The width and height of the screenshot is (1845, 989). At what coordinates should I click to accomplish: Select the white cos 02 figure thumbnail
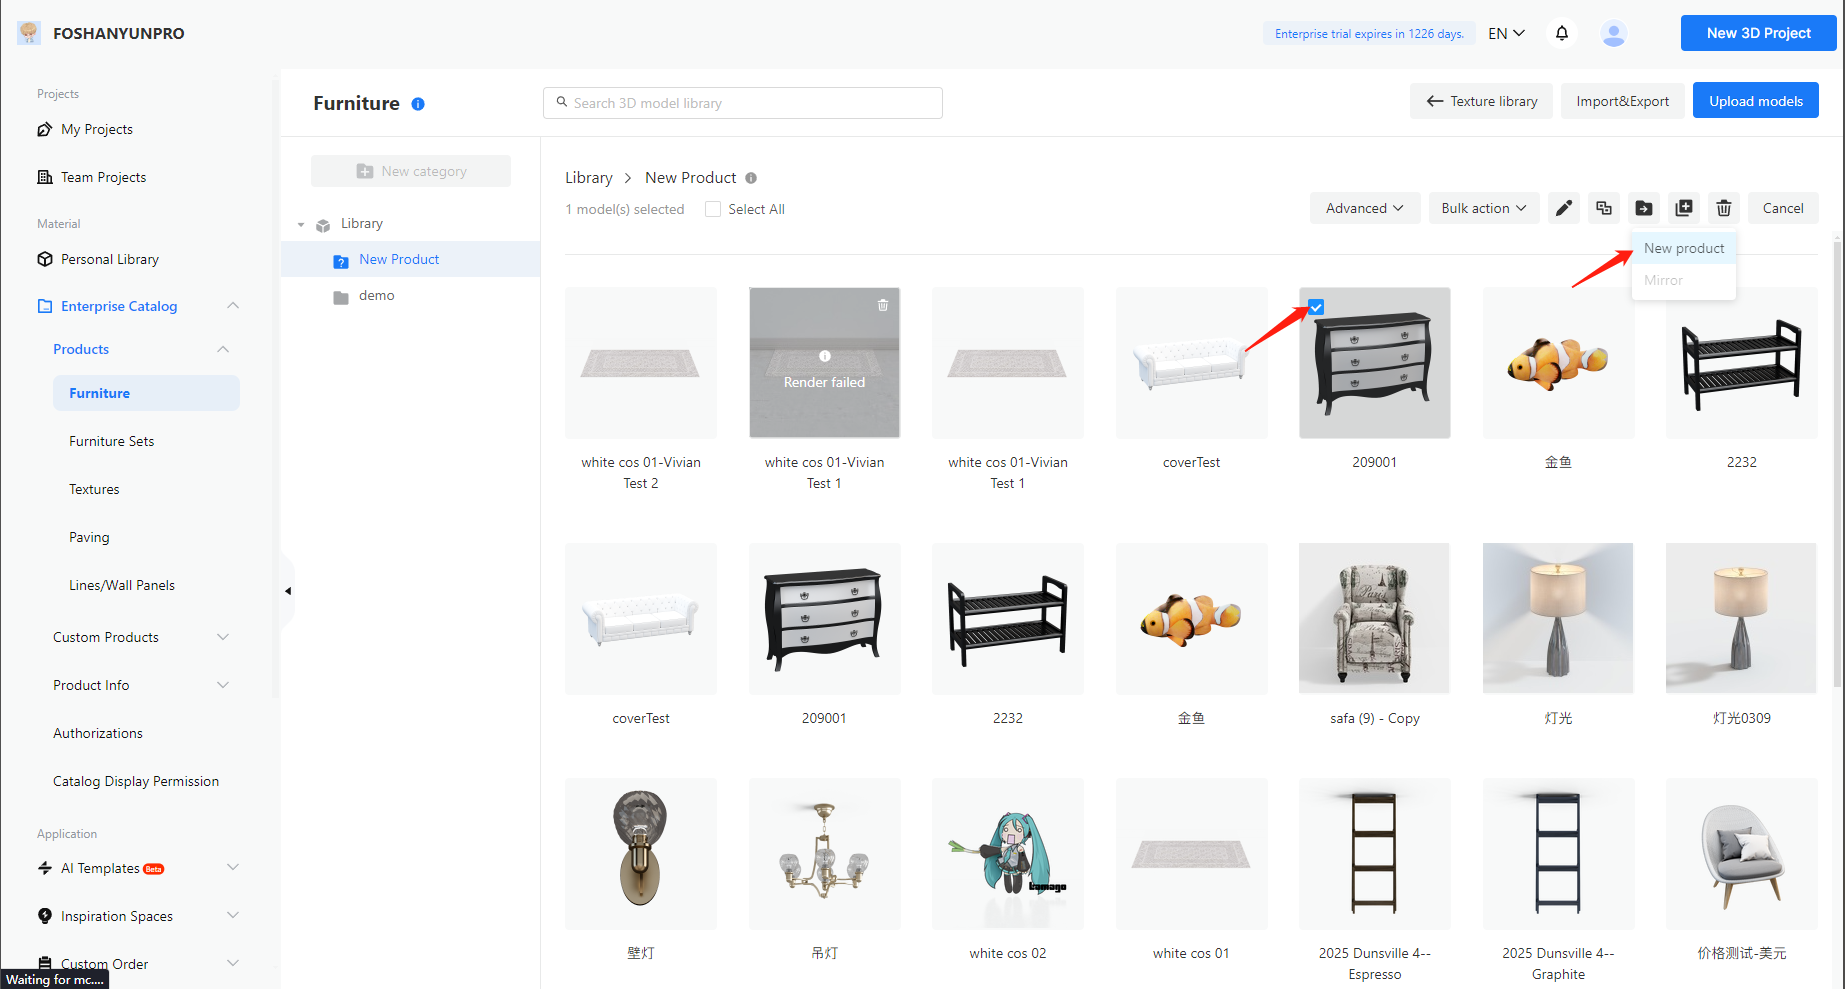[1007, 853]
